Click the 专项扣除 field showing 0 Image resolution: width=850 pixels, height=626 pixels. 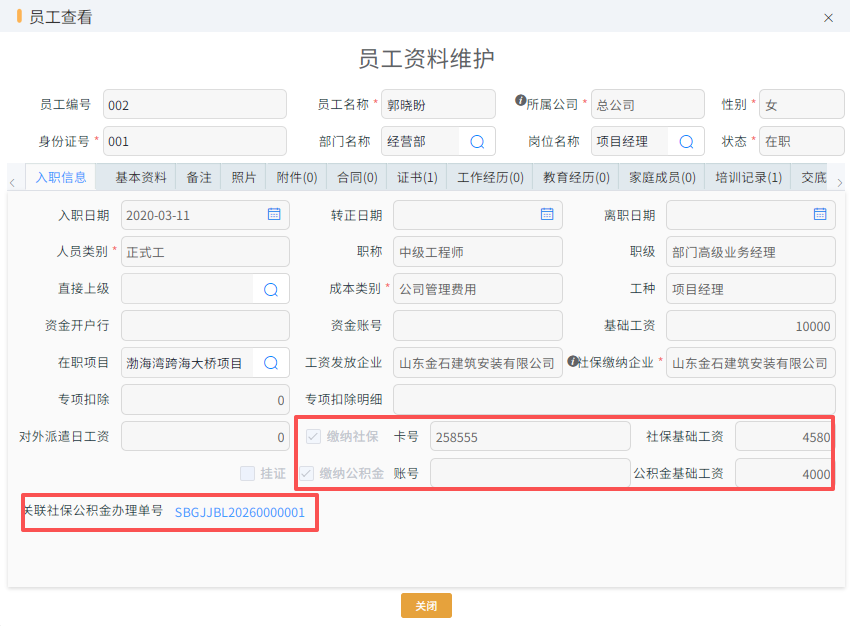(205, 399)
